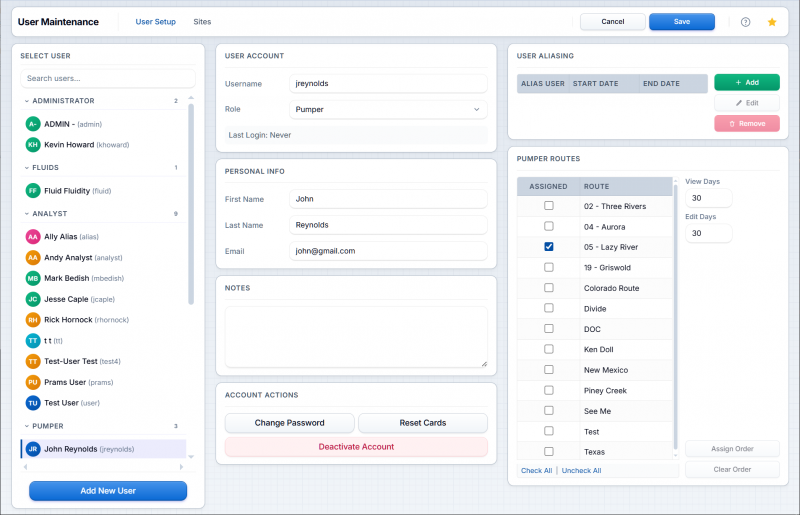Click the alias Edit button
The height and width of the screenshot is (515, 800).
pos(747,103)
